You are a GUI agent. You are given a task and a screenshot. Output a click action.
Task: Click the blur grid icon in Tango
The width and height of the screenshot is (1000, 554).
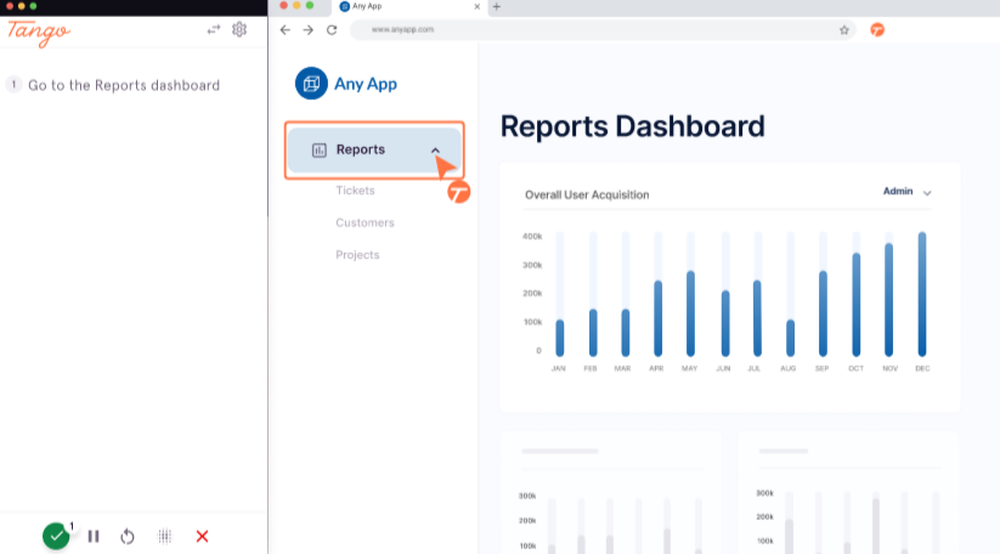165,537
